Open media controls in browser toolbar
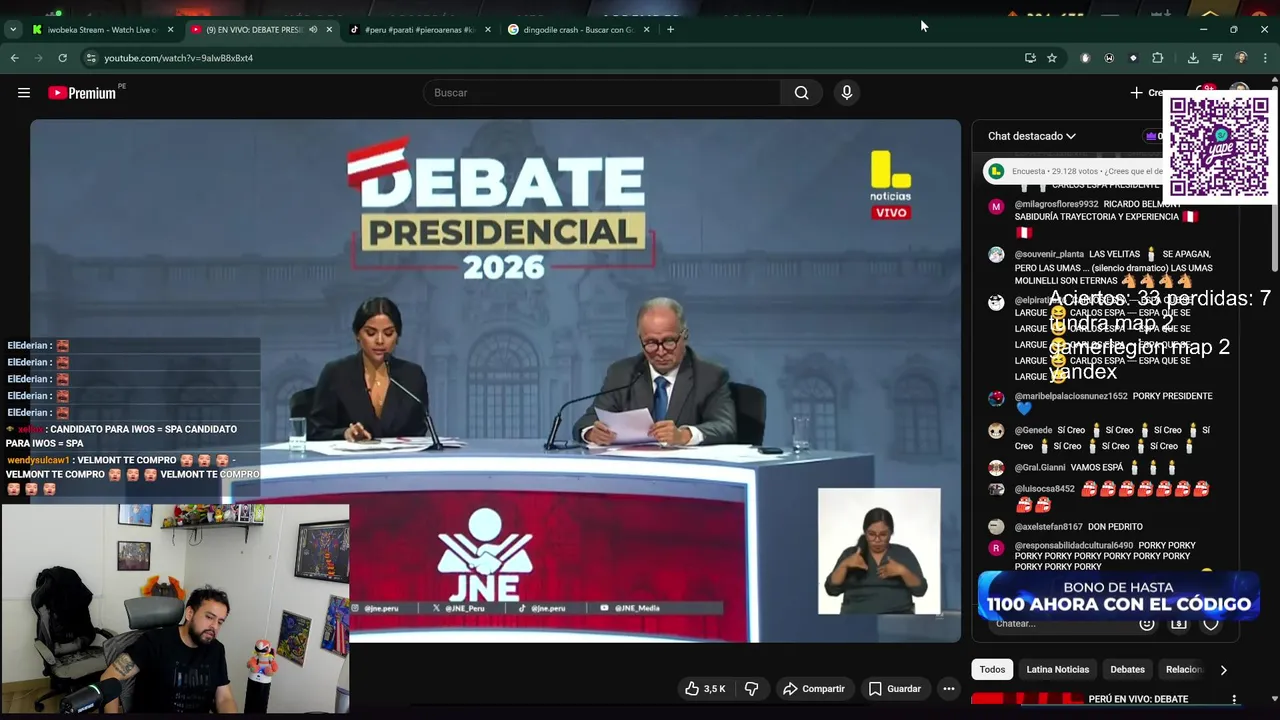Viewport: 1280px width, 720px height. [1217, 58]
